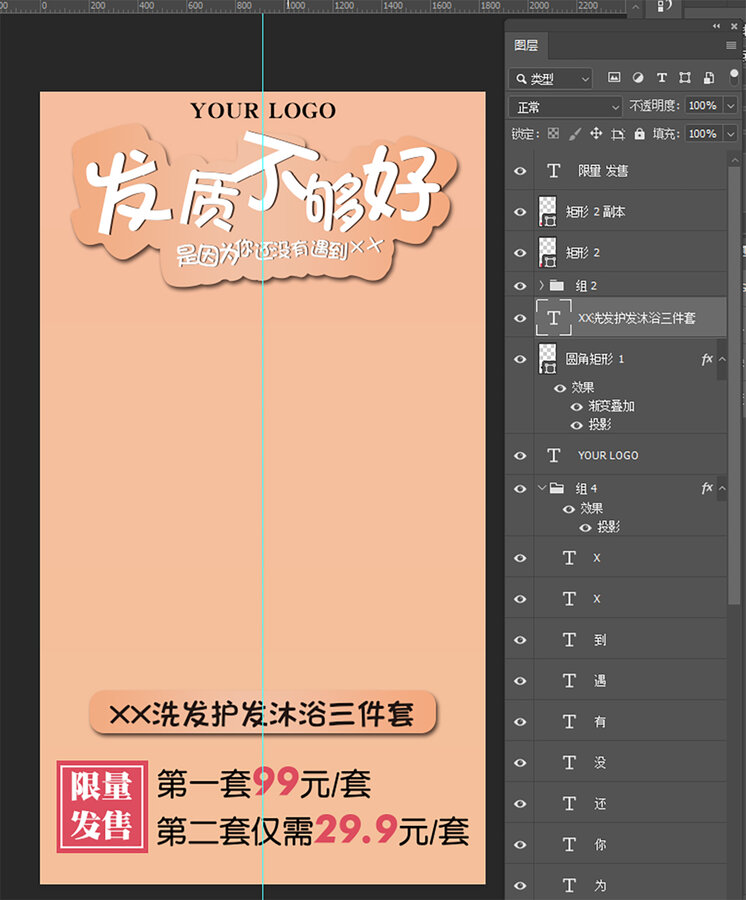
Task: Click the 圆角矩形 1 layer thumbnail
Action: coord(547,359)
